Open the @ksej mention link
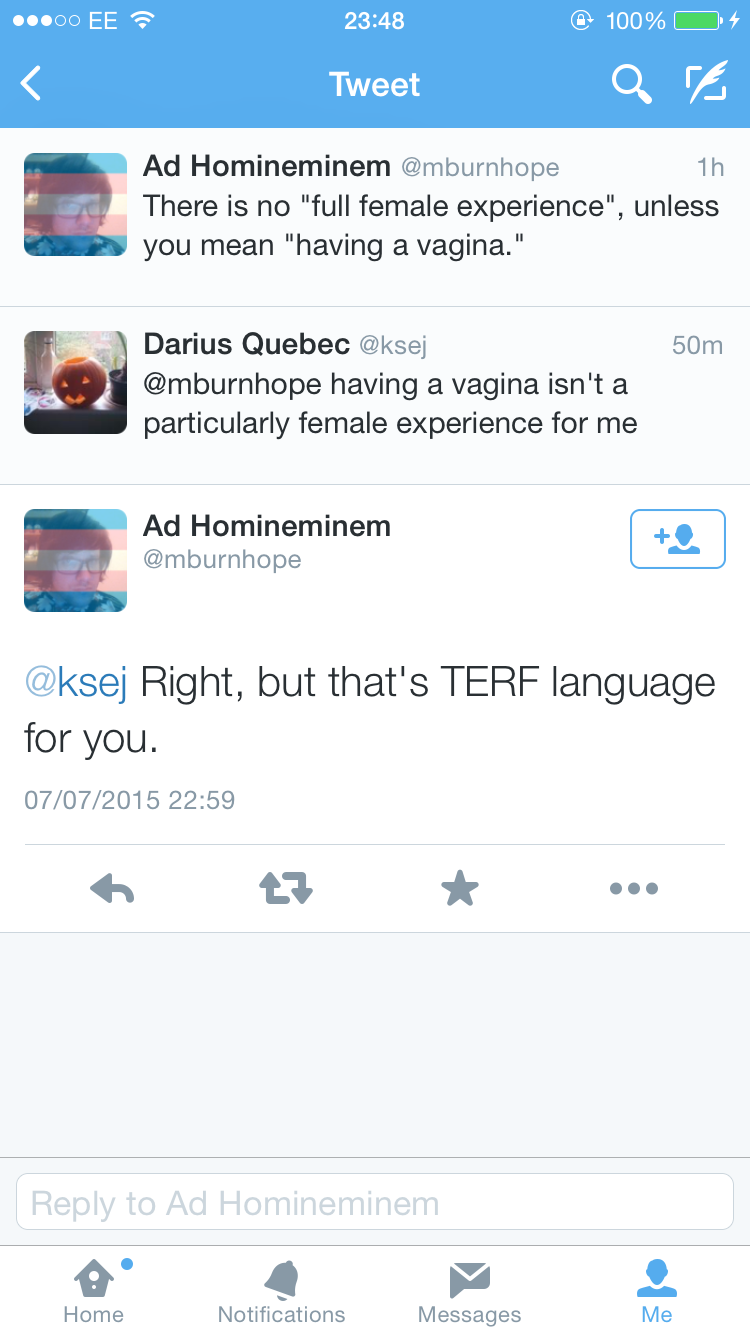The image size is (750, 1334). (76, 683)
